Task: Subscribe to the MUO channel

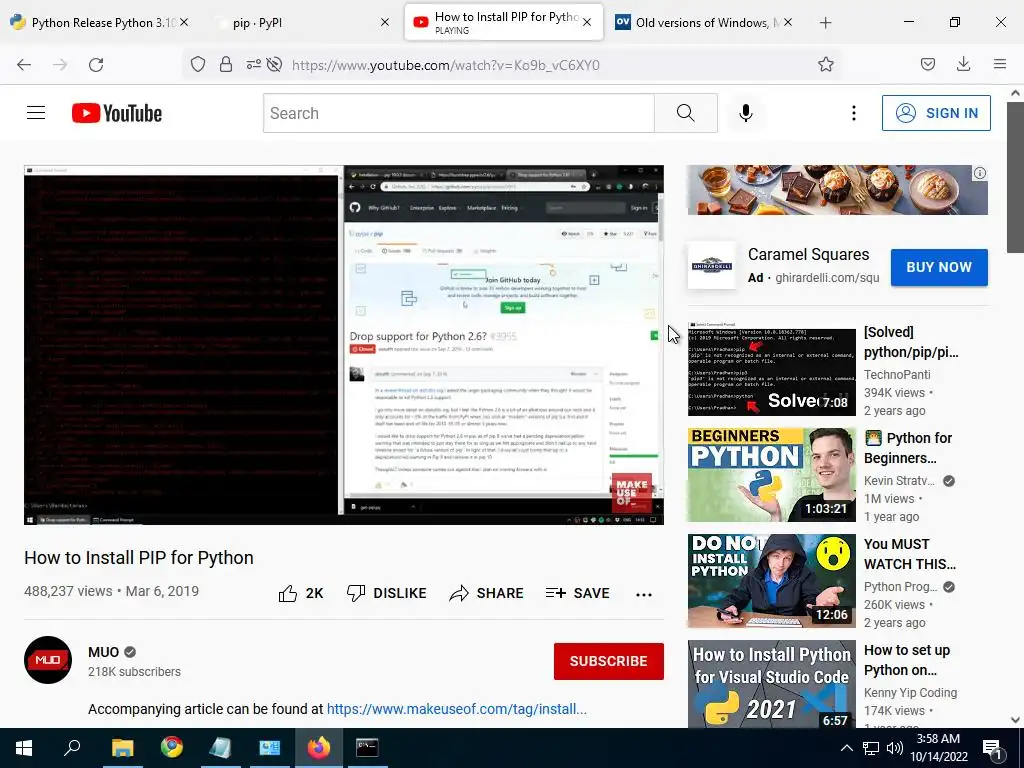Action: pos(609,661)
